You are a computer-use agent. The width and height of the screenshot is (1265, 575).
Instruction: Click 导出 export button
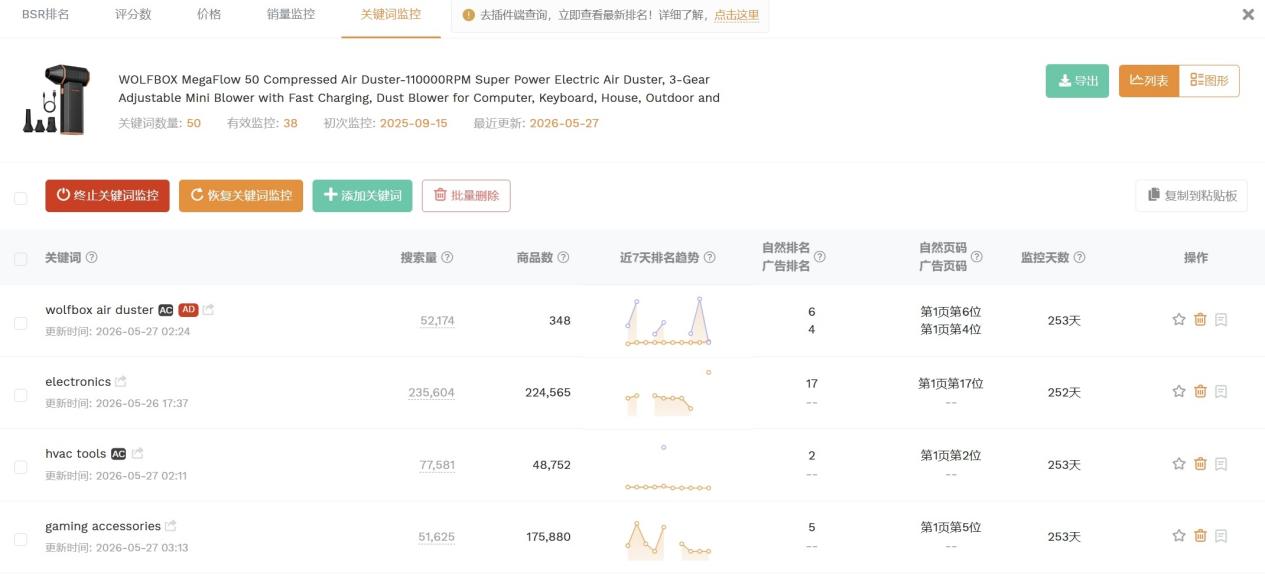coord(1077,81)
